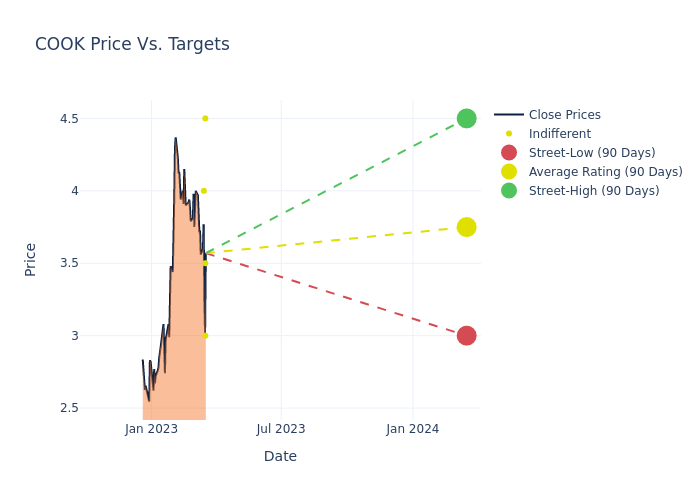Select the Jan 2024 x-axis tick label
This screenshot has height=500, width=700.
(412, 429)
